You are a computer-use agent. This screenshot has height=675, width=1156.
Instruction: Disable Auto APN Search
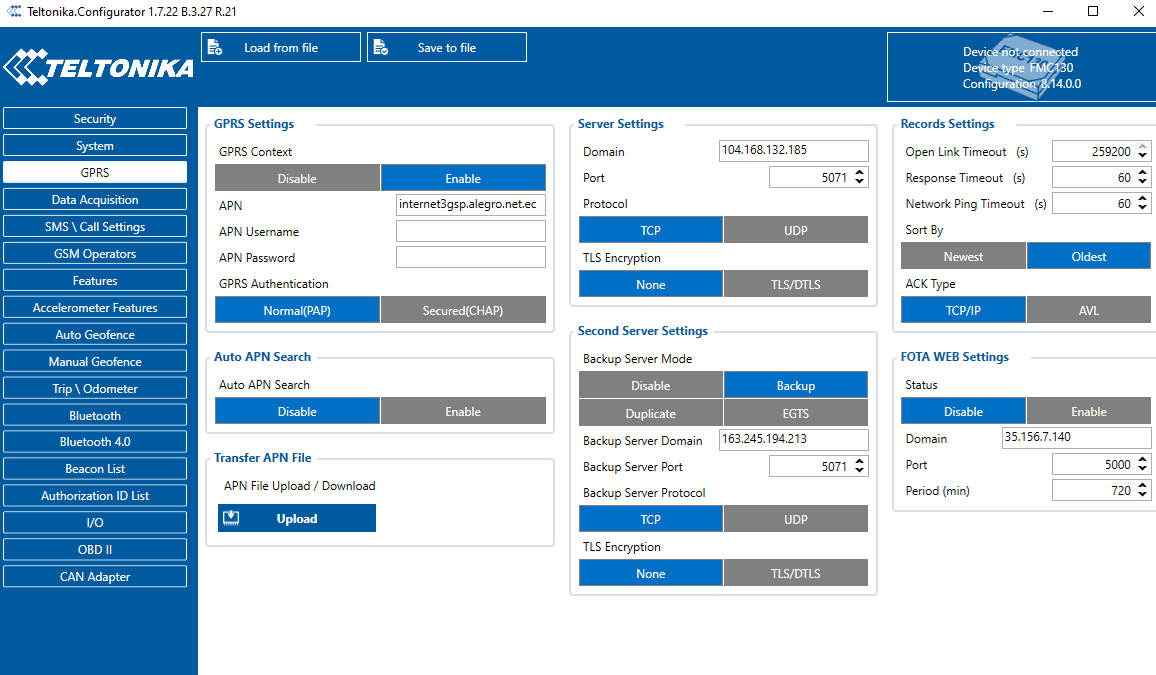tap(297, 411)
